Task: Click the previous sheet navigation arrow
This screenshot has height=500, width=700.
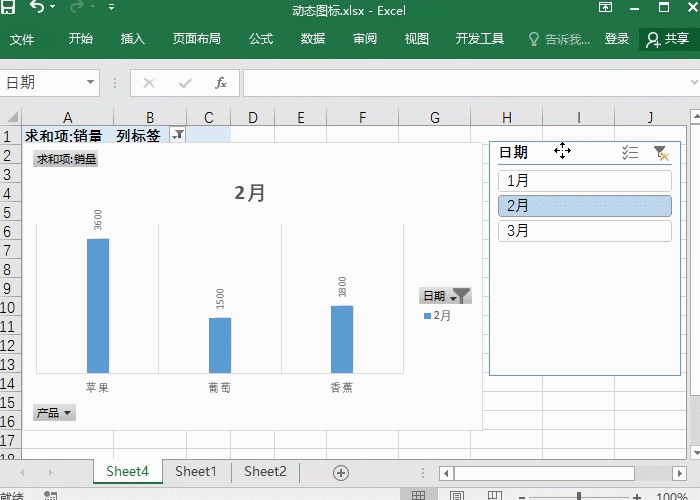Action: coord(22,472)
